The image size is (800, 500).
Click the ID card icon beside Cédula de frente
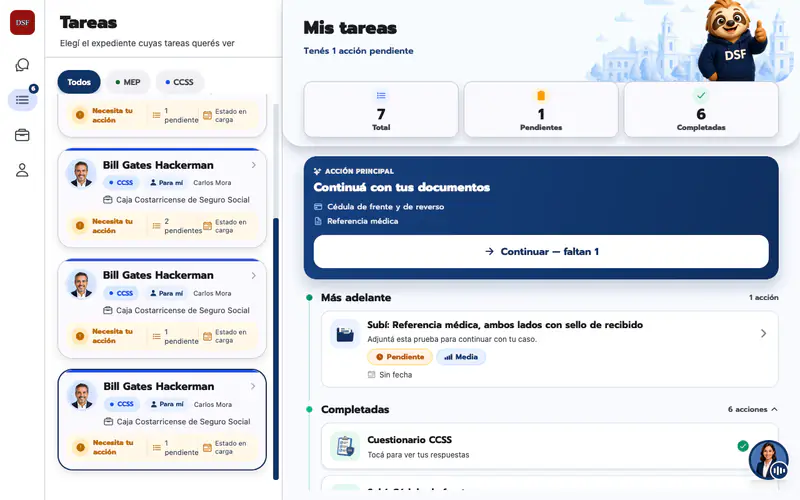[x=318, y=207]
